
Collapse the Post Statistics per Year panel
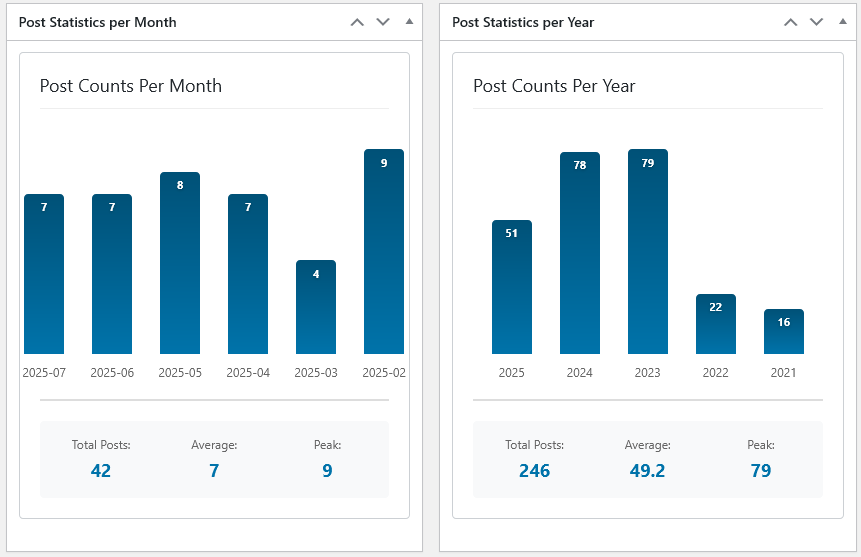[x=843, y=22]
